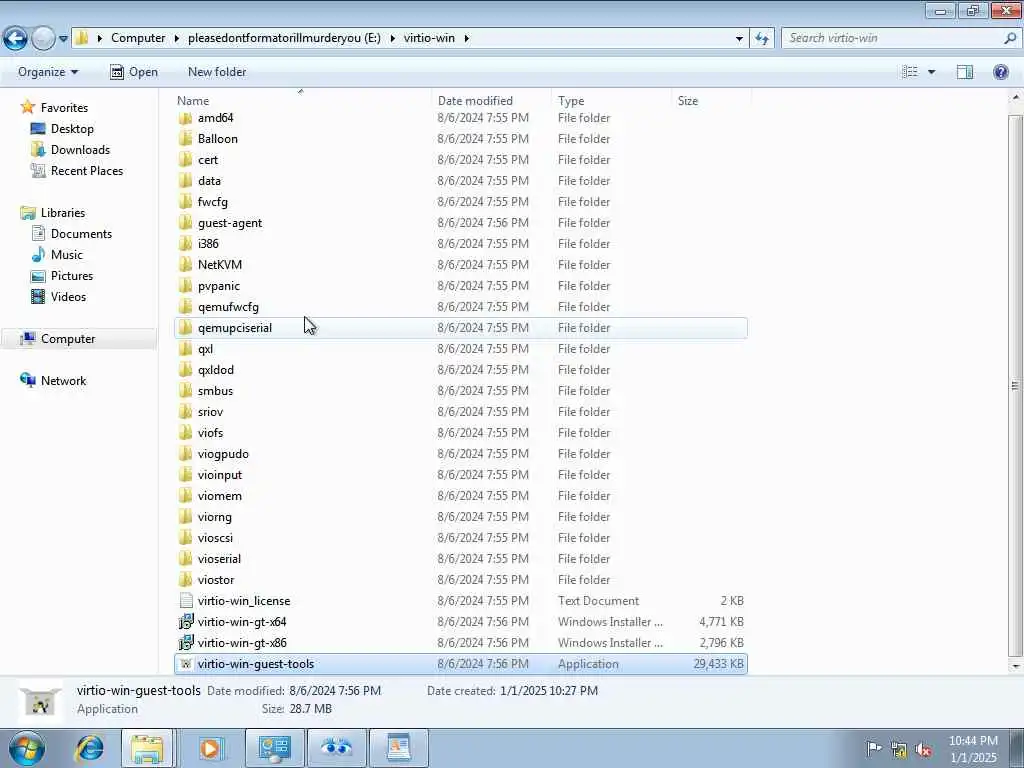This screenshot has width=1024, height=768.
Task: Click the scrollbar down arrow
Action: tap(1015, 666)
